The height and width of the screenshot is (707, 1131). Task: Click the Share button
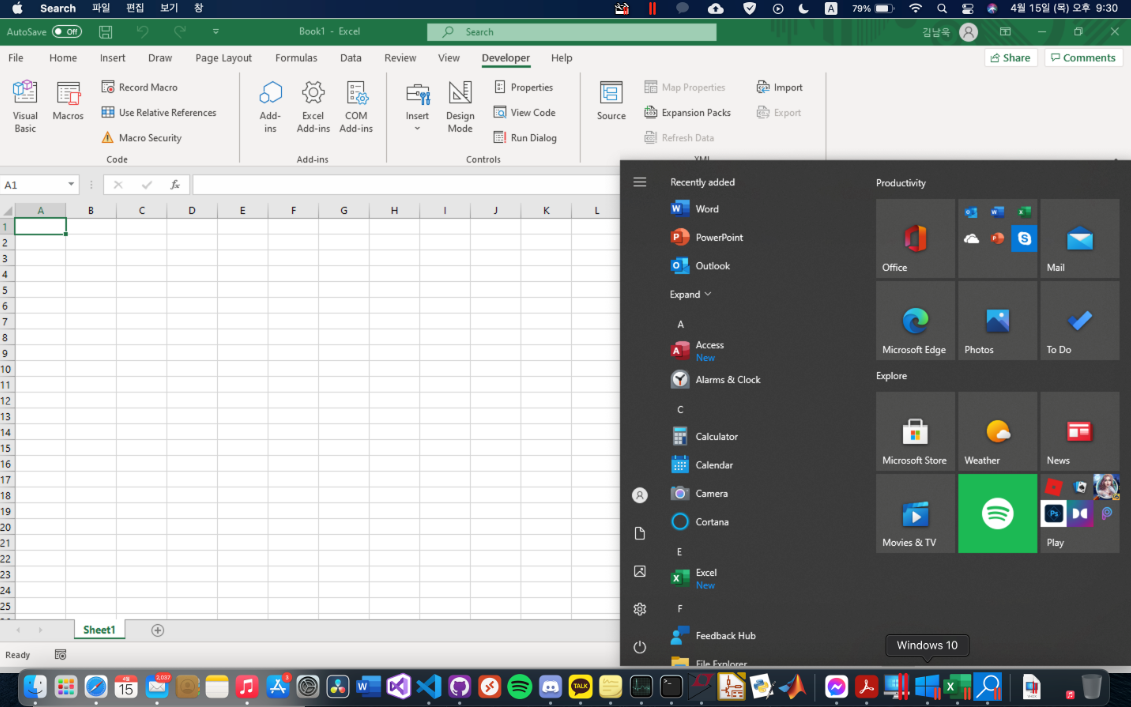tap(1011, 58)
